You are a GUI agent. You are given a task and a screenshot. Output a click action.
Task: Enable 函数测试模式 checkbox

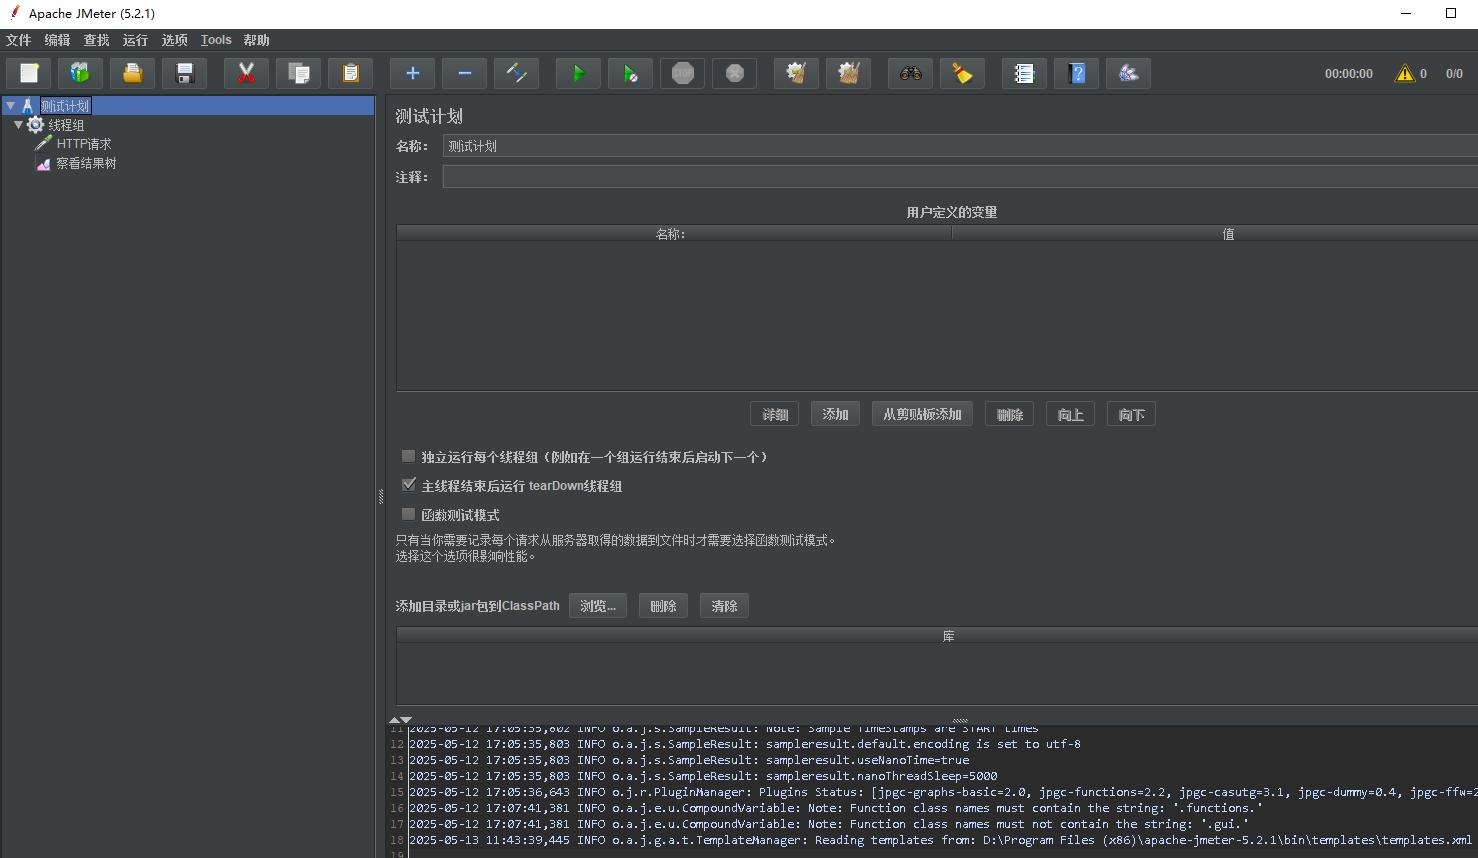pos(408,514)
